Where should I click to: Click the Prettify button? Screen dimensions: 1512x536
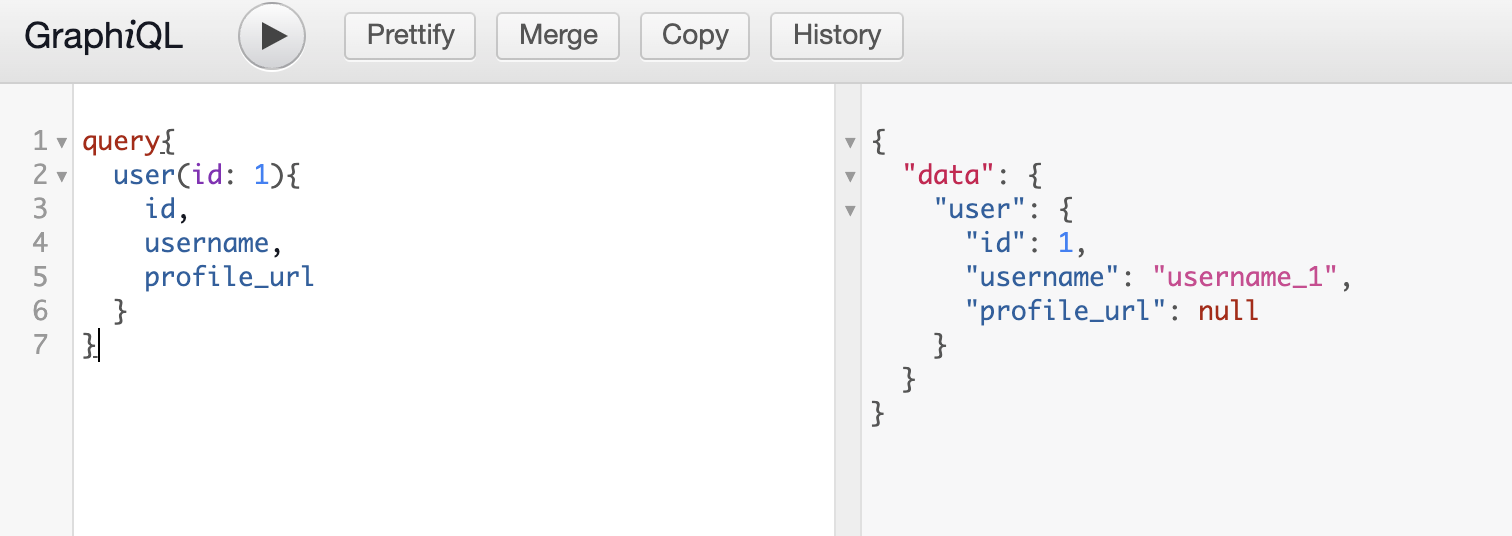click(411, 36)
